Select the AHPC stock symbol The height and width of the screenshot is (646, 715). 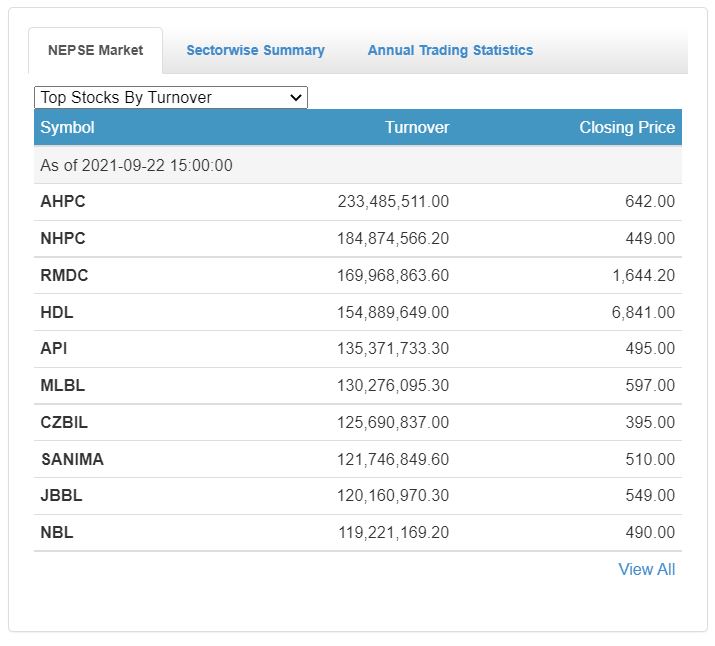pyautogui.click(x=63, y=201)
